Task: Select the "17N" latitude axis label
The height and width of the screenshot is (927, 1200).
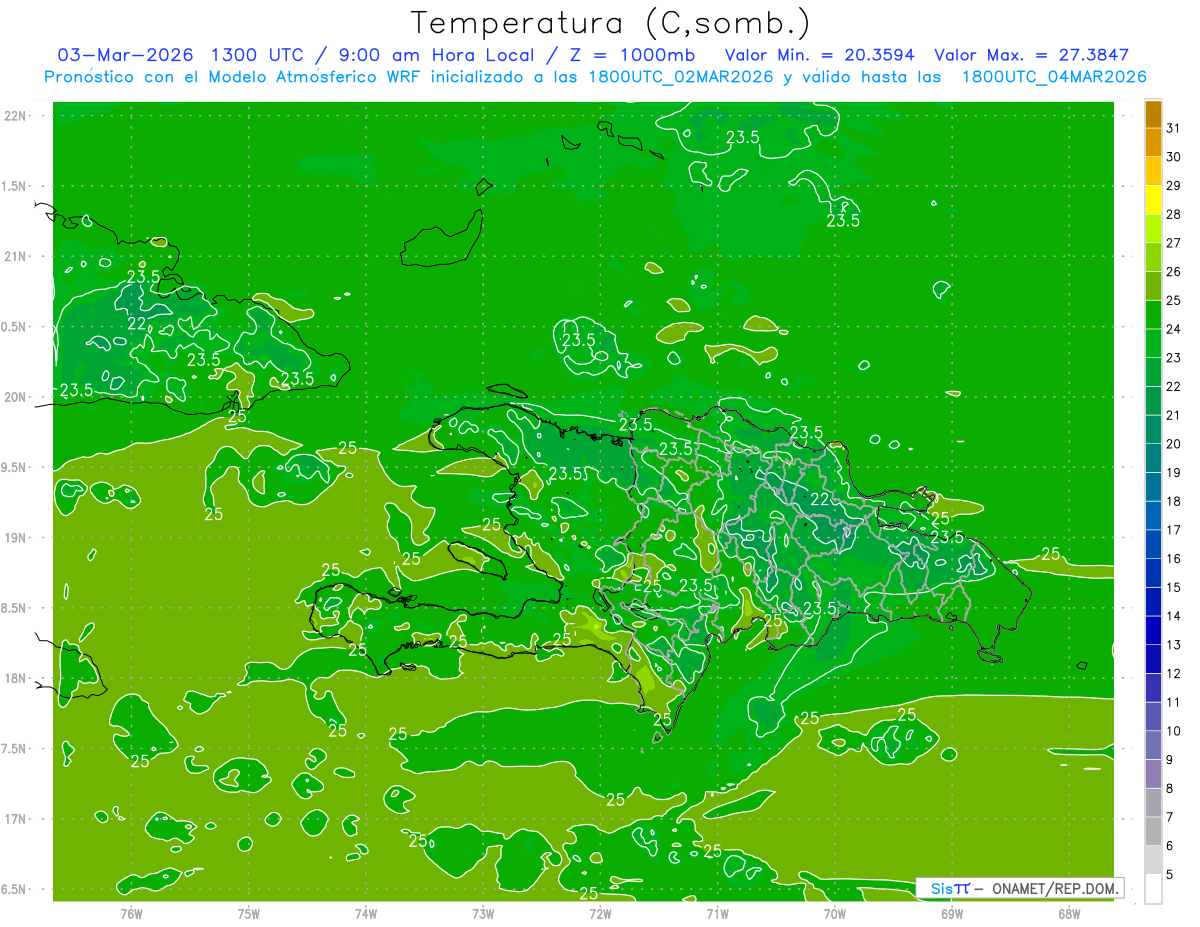Action: tap(17, 819)
